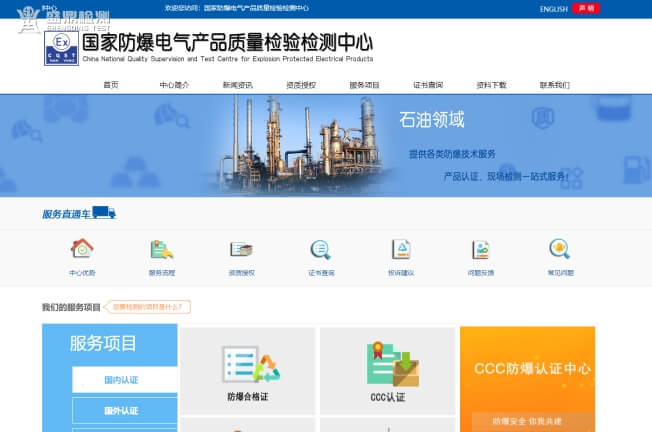Click the orange service question bubble
This screenshot has height=432, width=652.
(x=147, y=307)
